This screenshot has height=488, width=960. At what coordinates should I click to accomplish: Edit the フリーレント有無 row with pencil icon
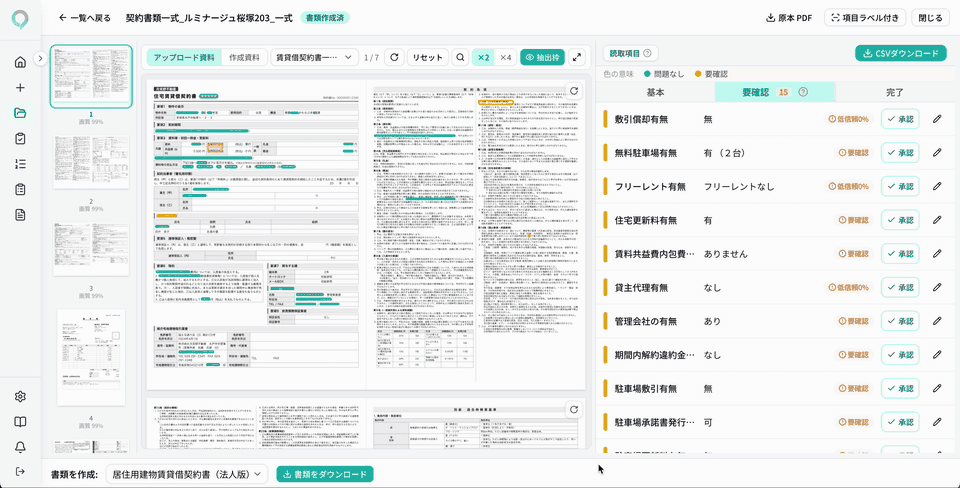click(937, 186)
